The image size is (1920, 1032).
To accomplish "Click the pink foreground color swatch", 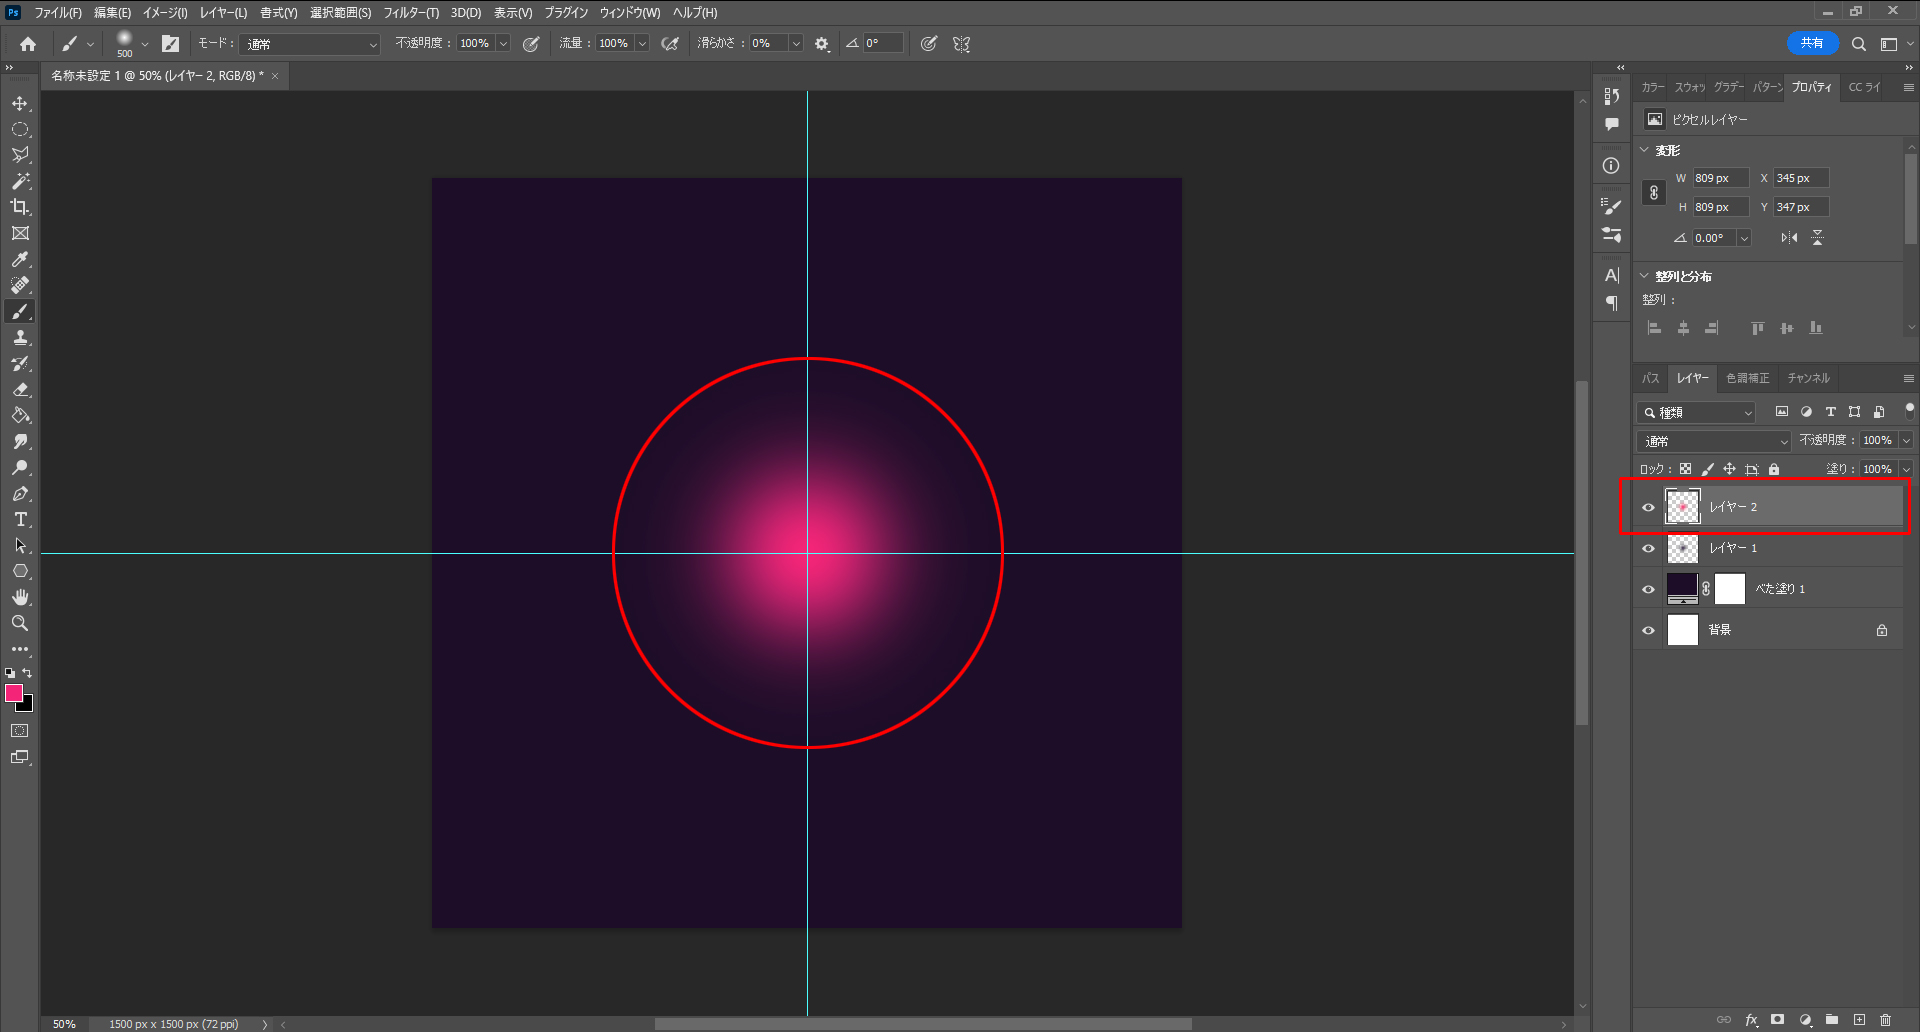I will [x=13, y=693].
